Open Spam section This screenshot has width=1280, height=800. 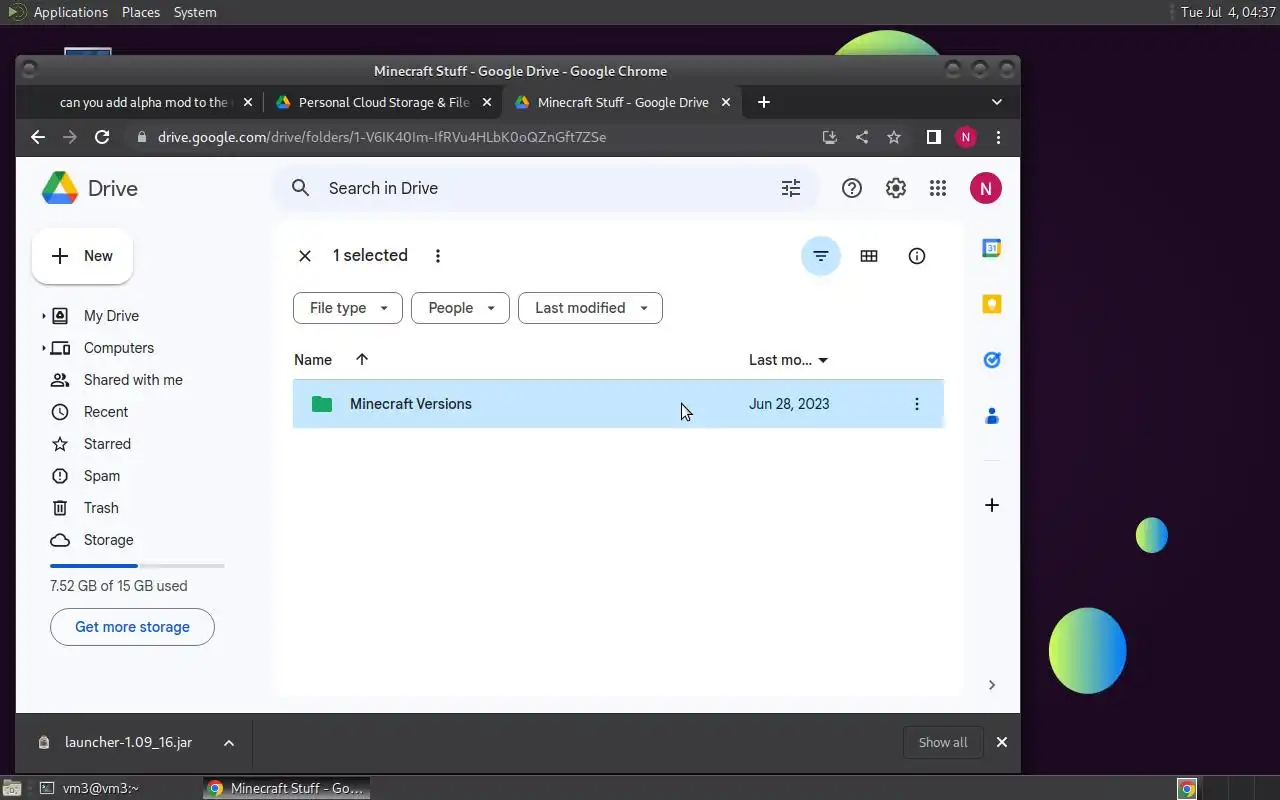point(102,476)
